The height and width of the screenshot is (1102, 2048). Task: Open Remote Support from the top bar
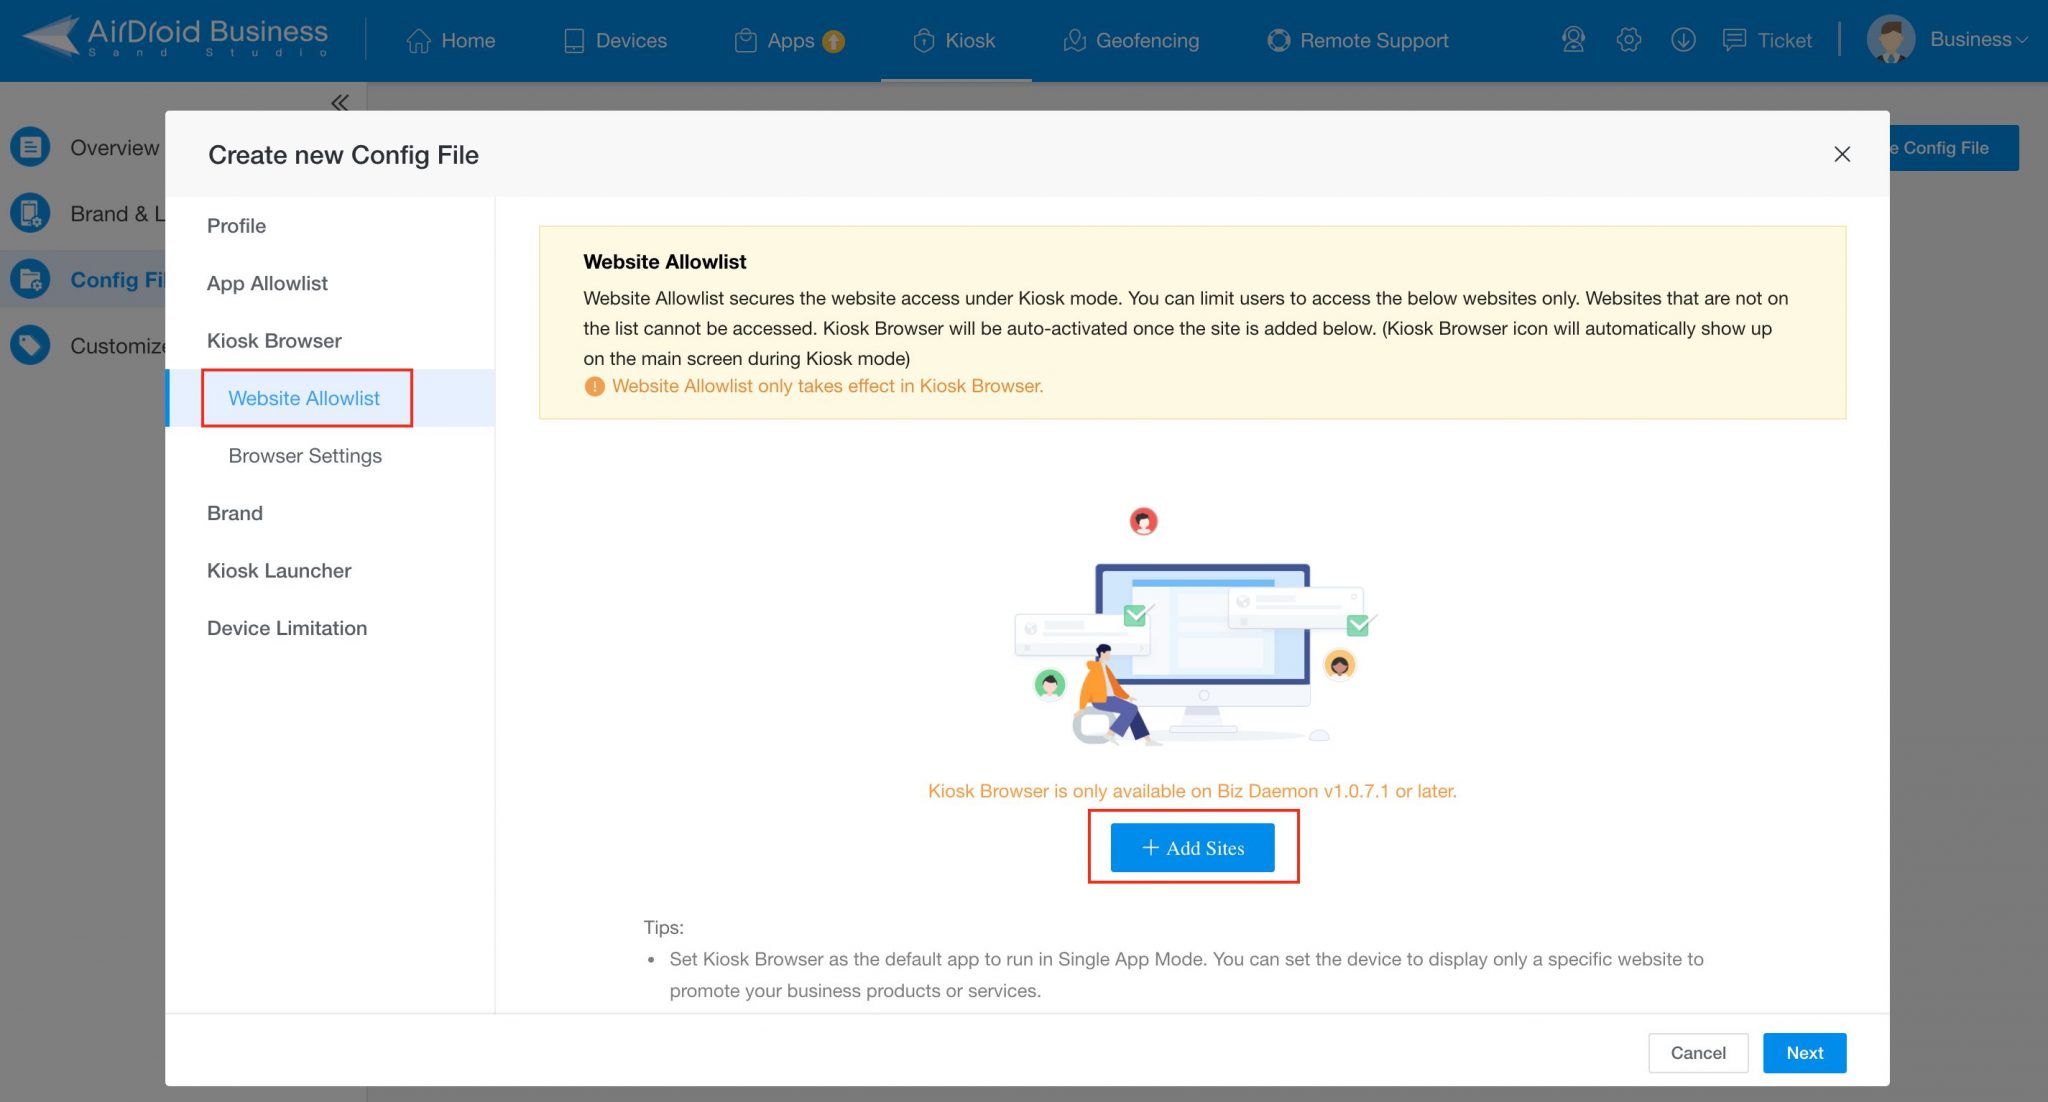click(x=1356, y=40)
